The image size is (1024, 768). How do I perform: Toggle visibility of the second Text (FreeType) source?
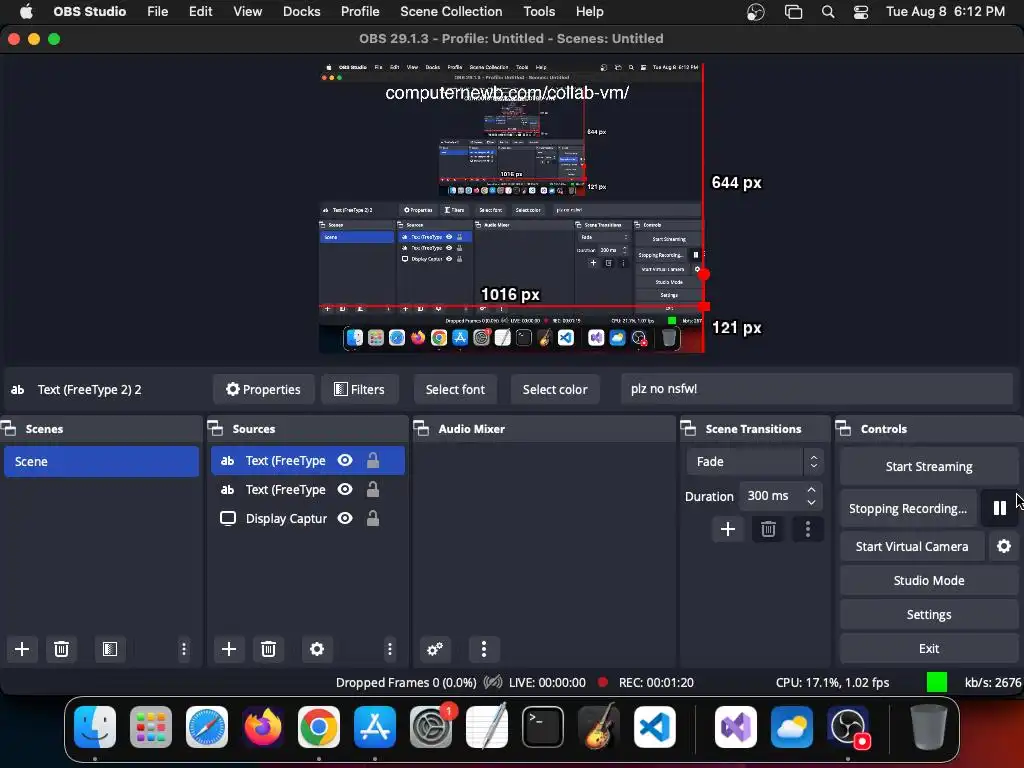point(345,489)
